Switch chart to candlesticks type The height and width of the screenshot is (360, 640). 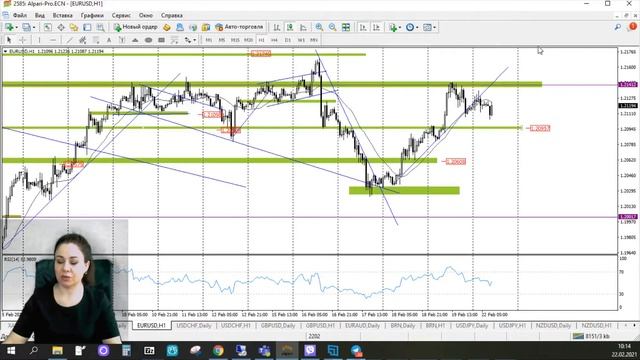[290, 27]
